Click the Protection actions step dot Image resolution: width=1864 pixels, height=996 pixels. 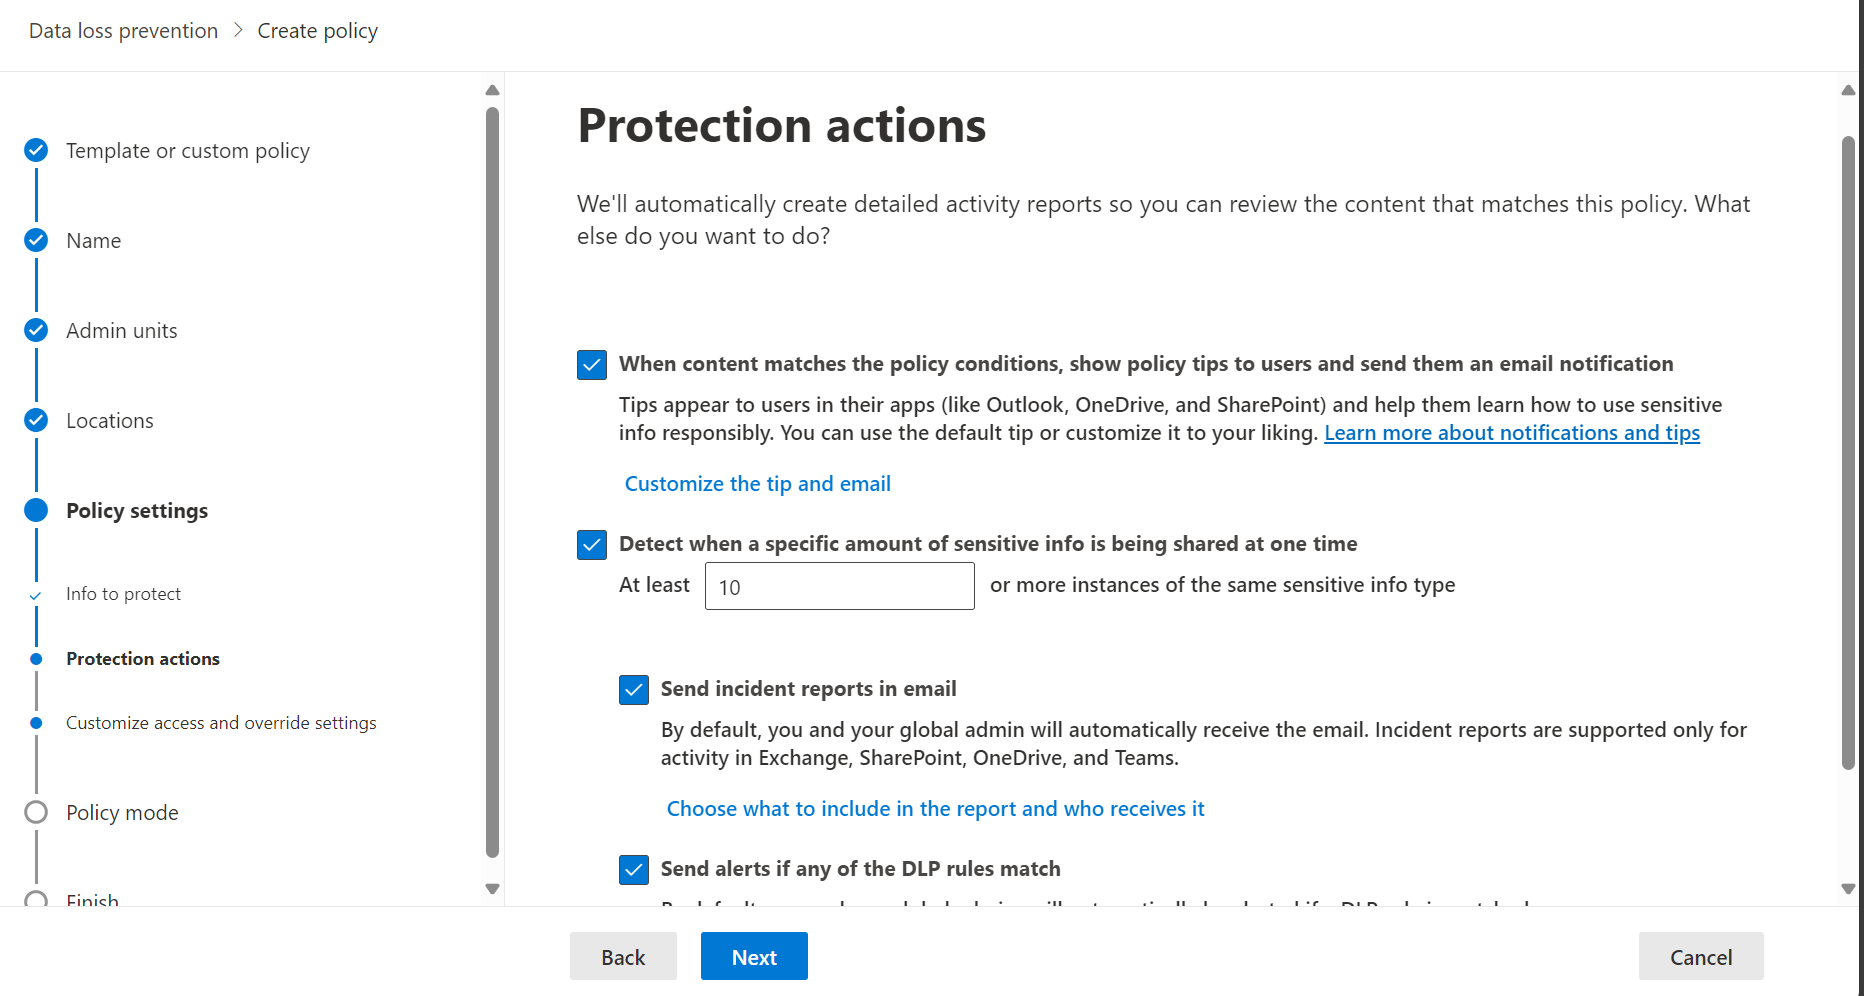tap(36, 658)
